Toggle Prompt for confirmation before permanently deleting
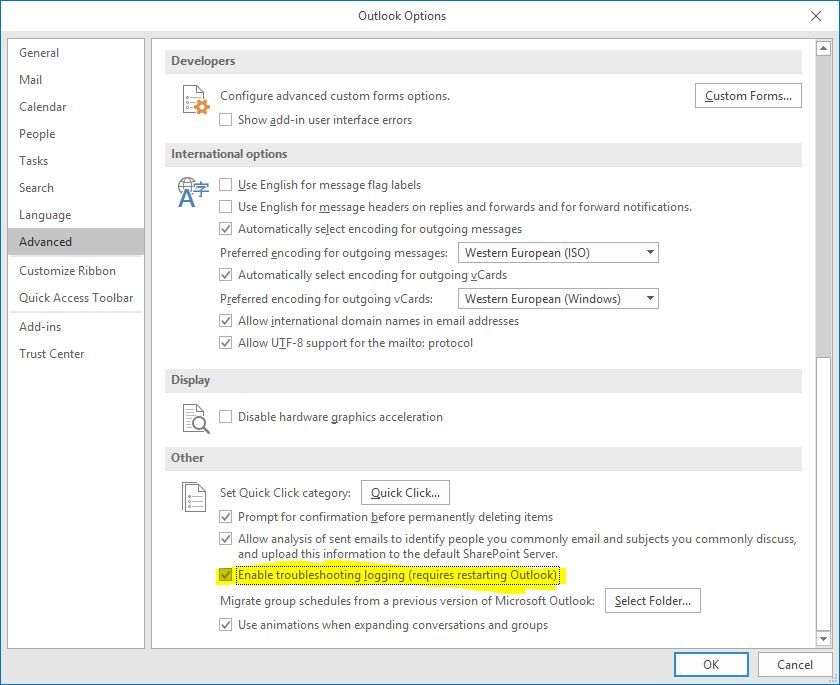The width and height of the screenshot is (840, 685). click(226, 517)
